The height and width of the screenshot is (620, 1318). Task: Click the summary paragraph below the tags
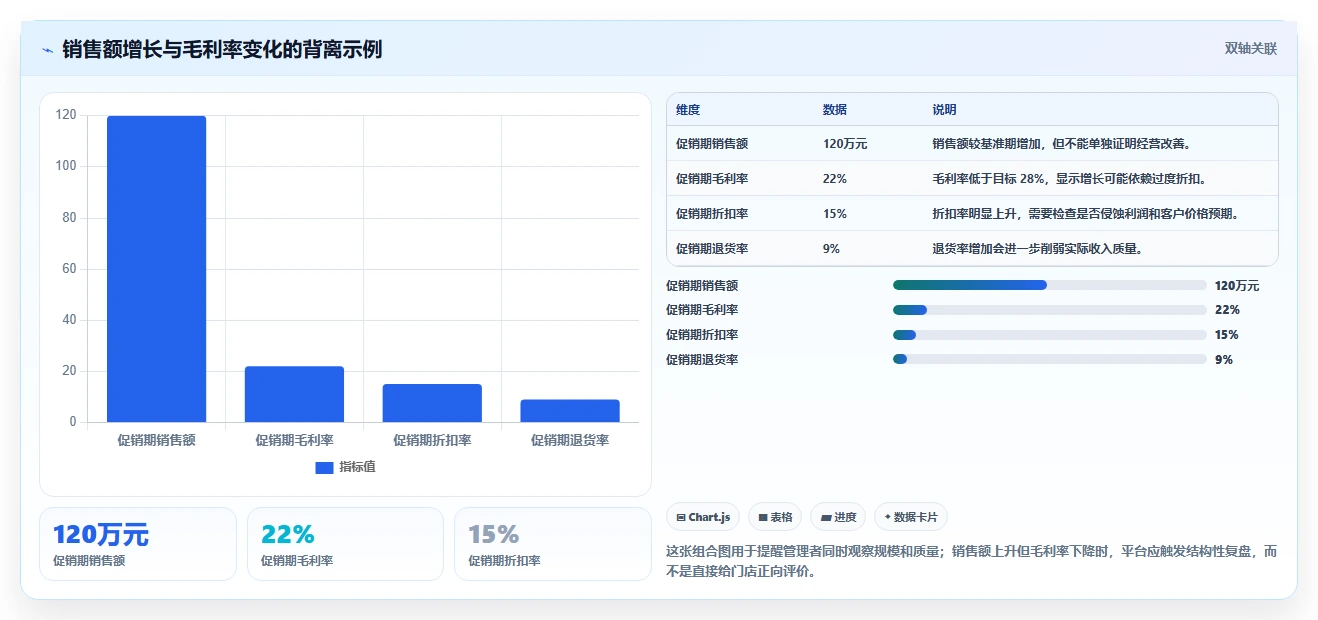pos(972,562)
